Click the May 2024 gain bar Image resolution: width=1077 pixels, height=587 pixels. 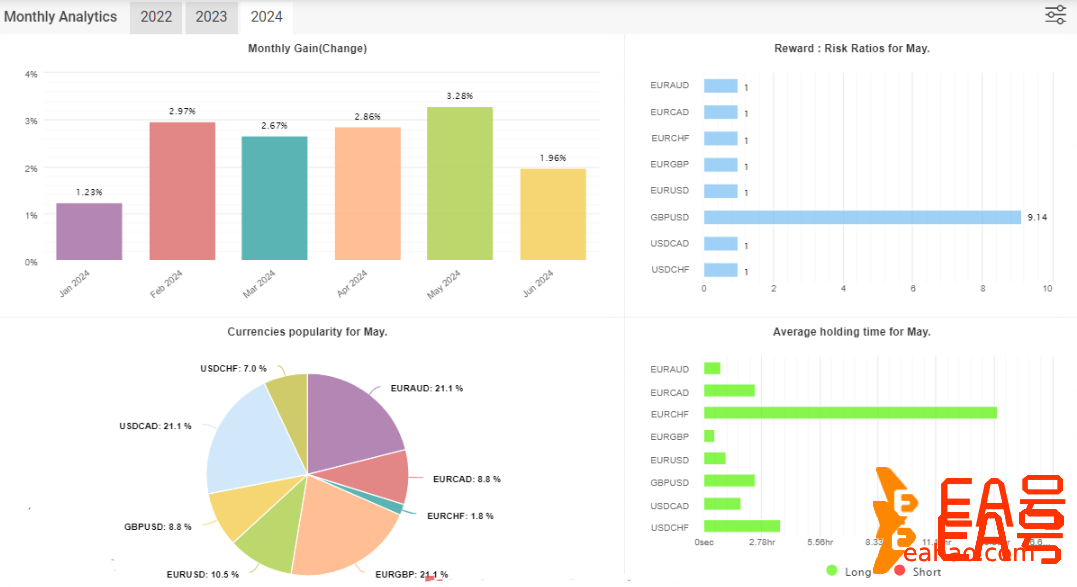[x=459, y=184]
